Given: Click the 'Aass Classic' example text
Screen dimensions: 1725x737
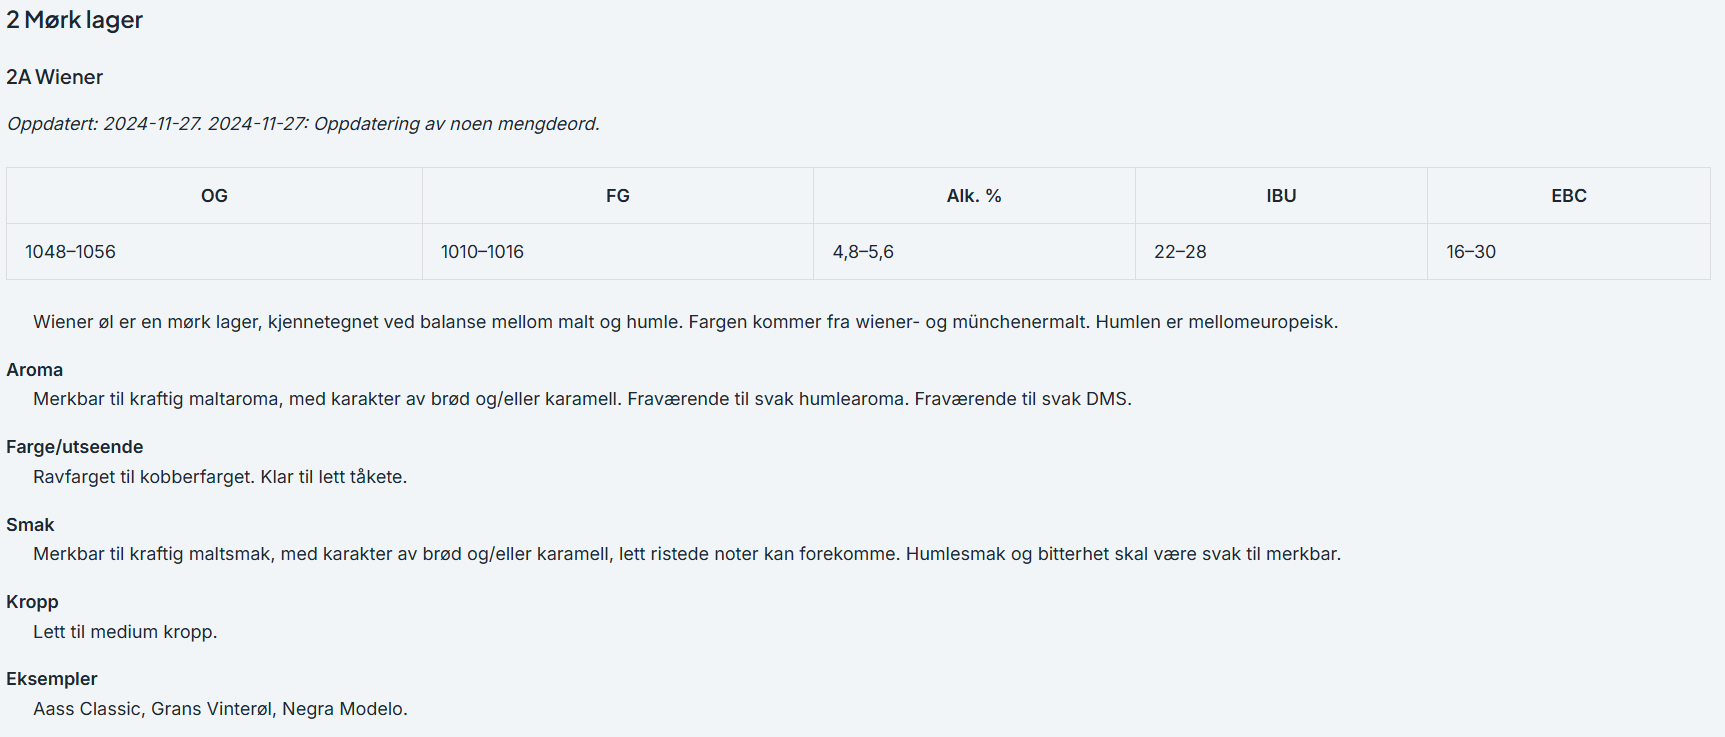Looking at the screenshot, I should (87, 709).
